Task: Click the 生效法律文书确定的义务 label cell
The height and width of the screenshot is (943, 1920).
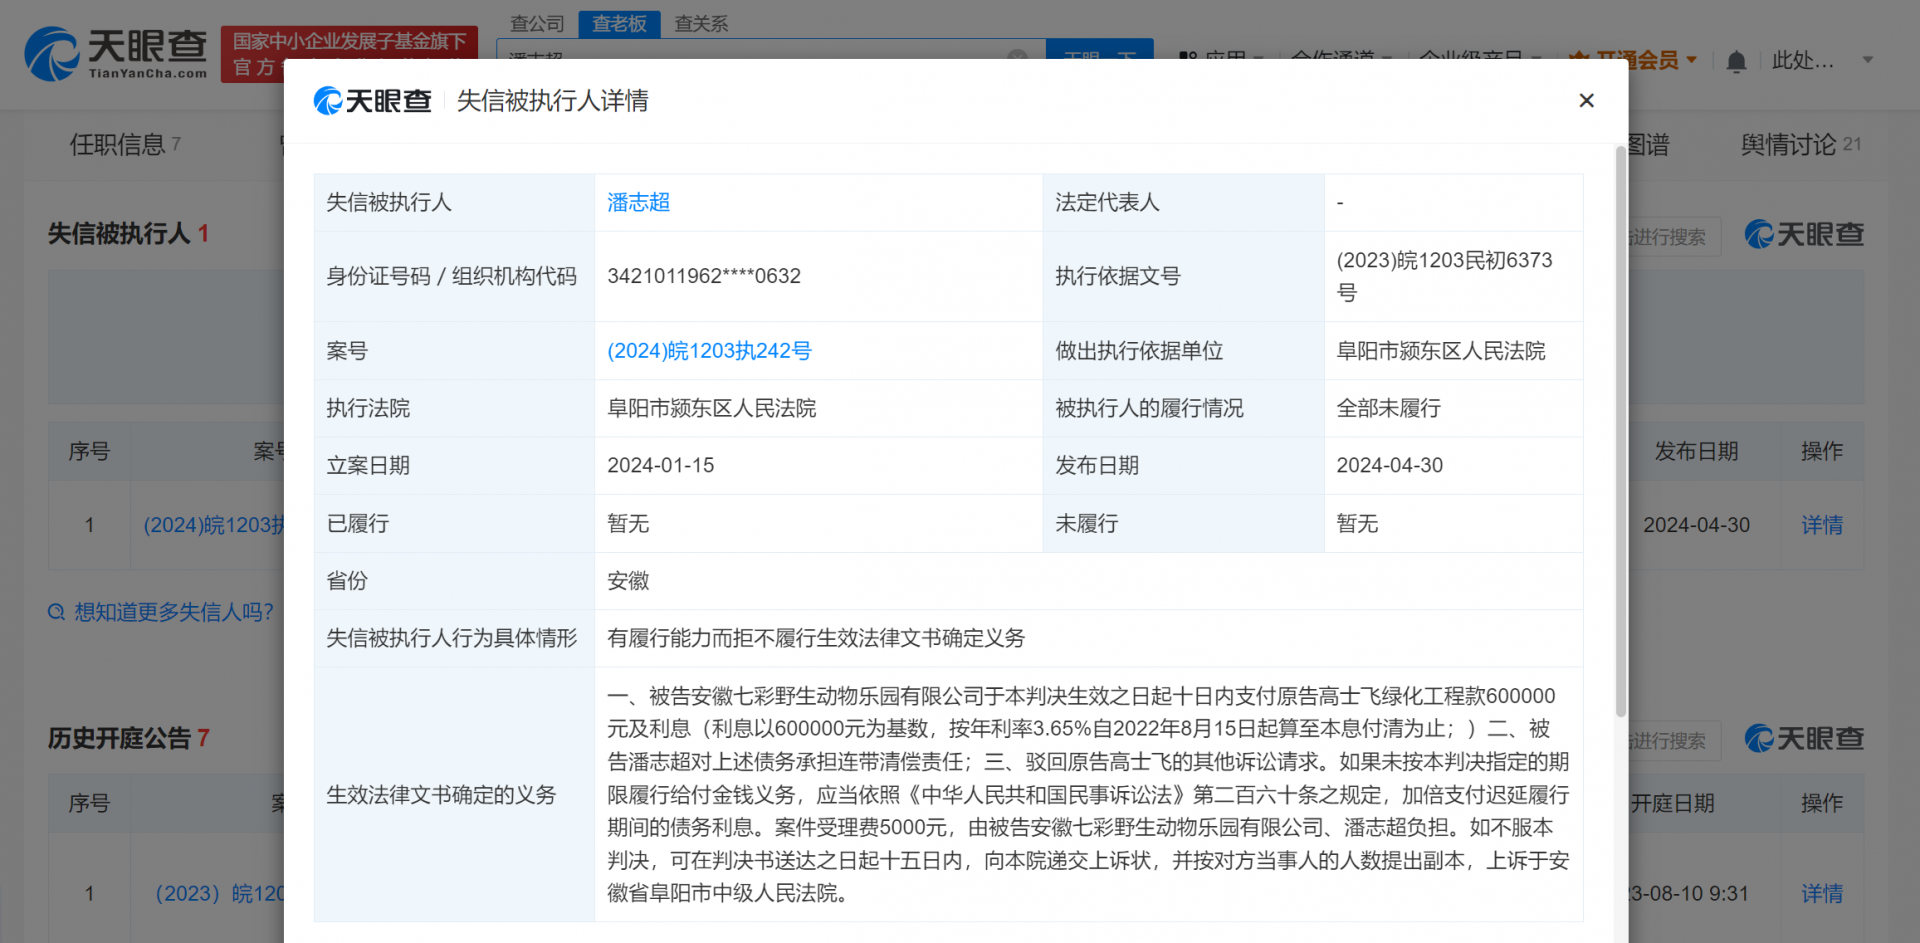Action: click(454, 795)
